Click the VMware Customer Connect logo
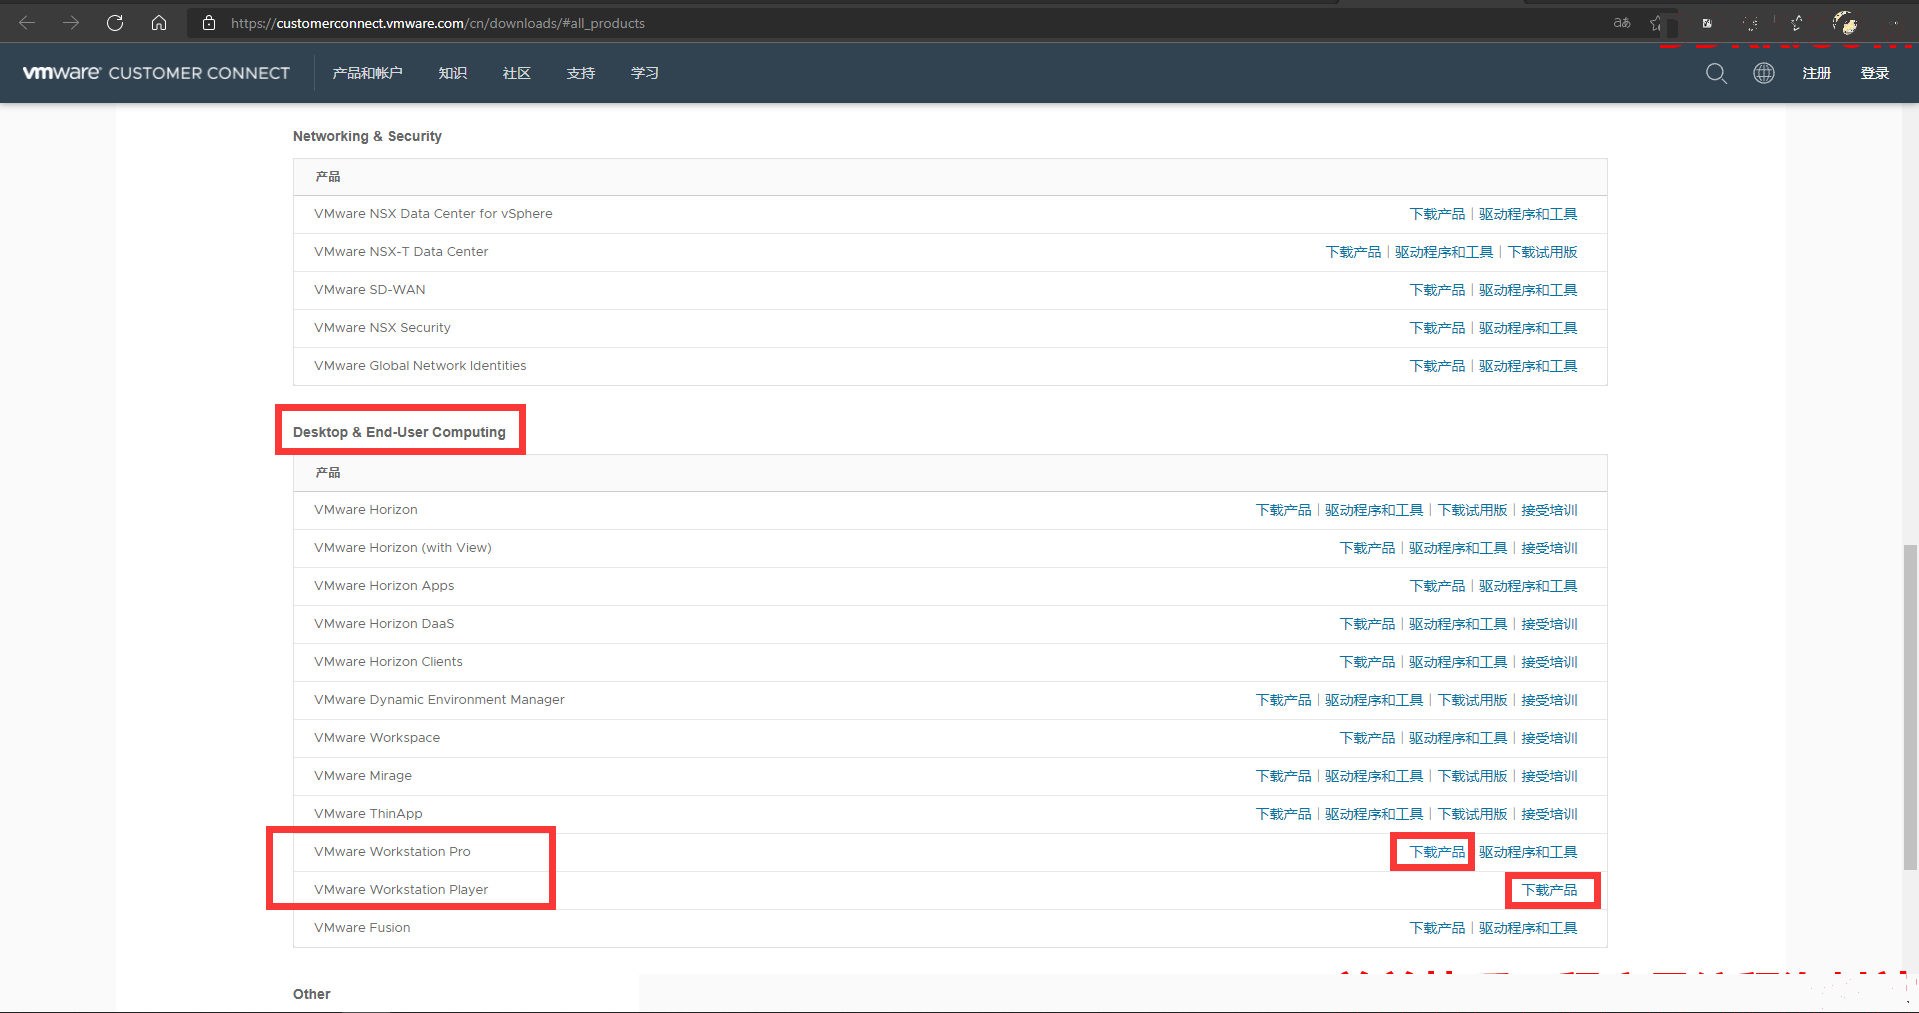The height and width of the screenshot is (1013, 1919). [156, 73]
